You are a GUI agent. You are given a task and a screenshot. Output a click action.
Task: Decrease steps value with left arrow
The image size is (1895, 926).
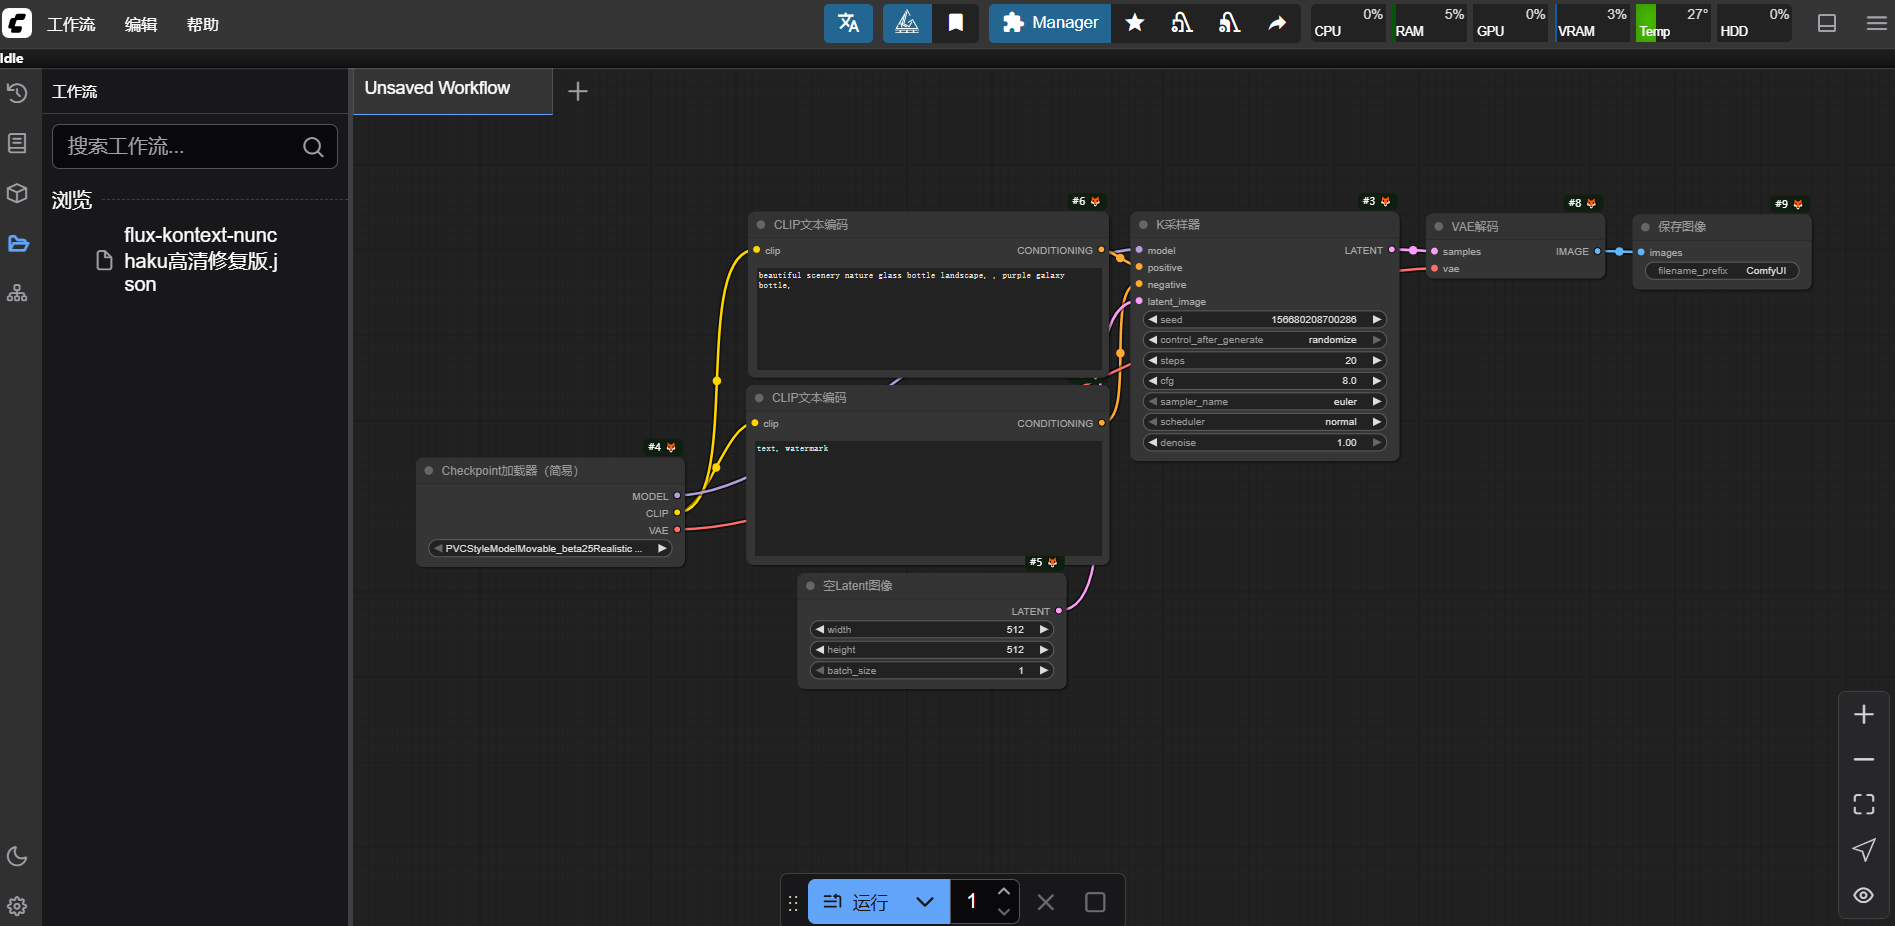point(1153,361)
